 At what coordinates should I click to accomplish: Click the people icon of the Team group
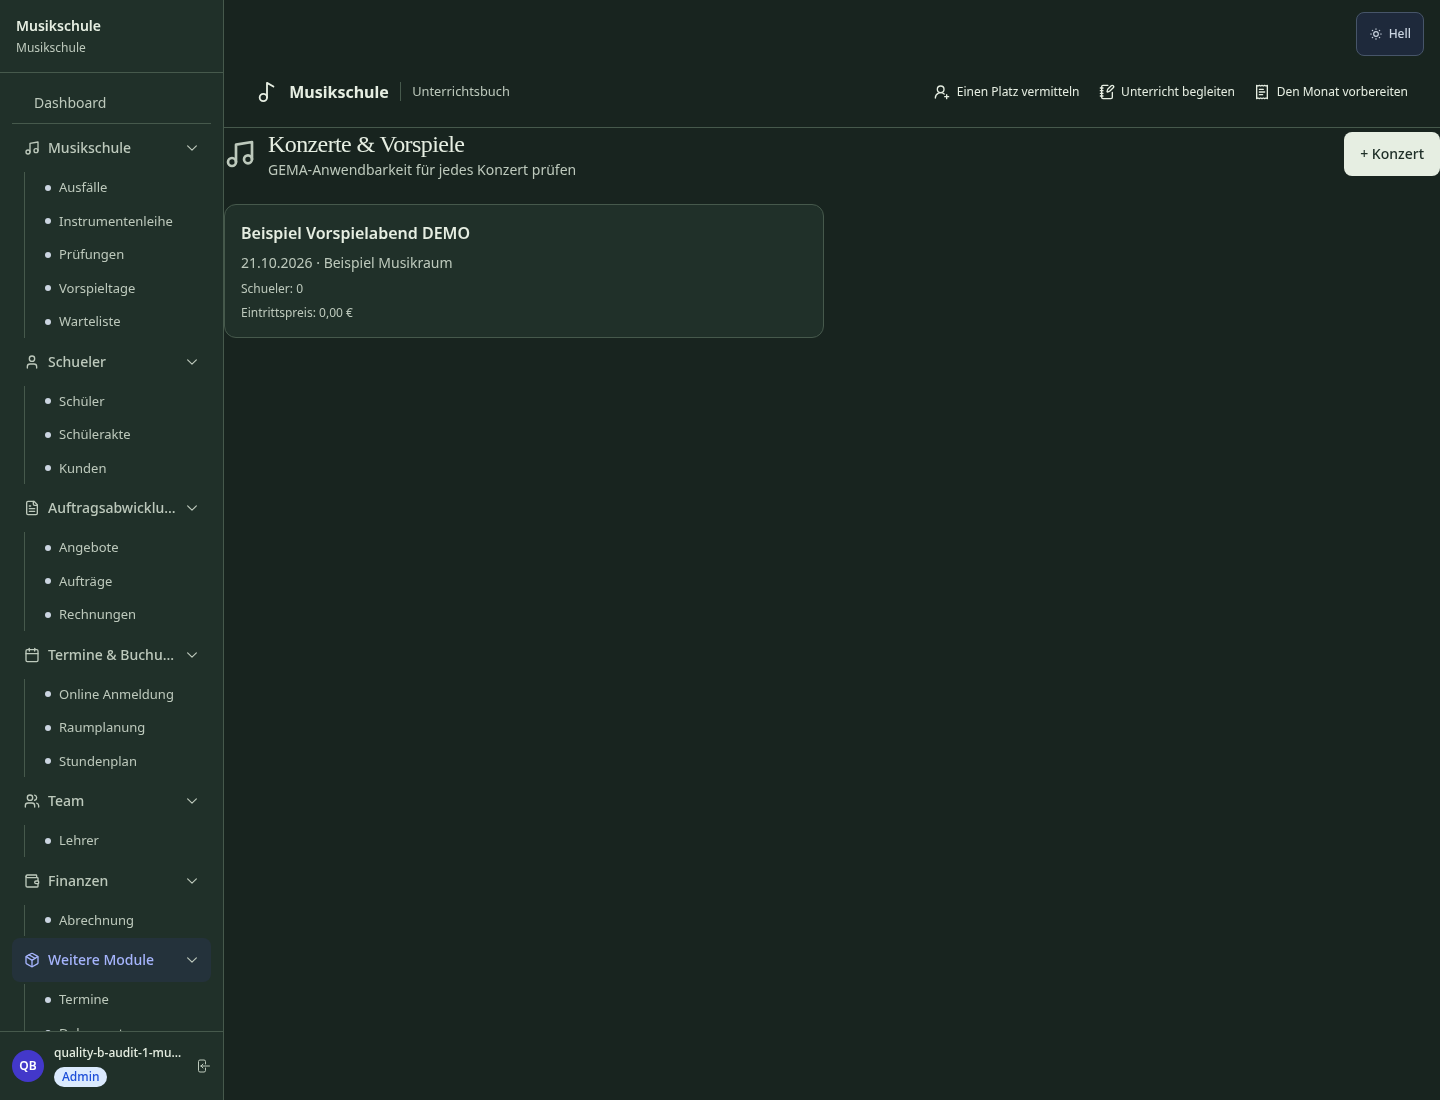[x=32, y=801]
